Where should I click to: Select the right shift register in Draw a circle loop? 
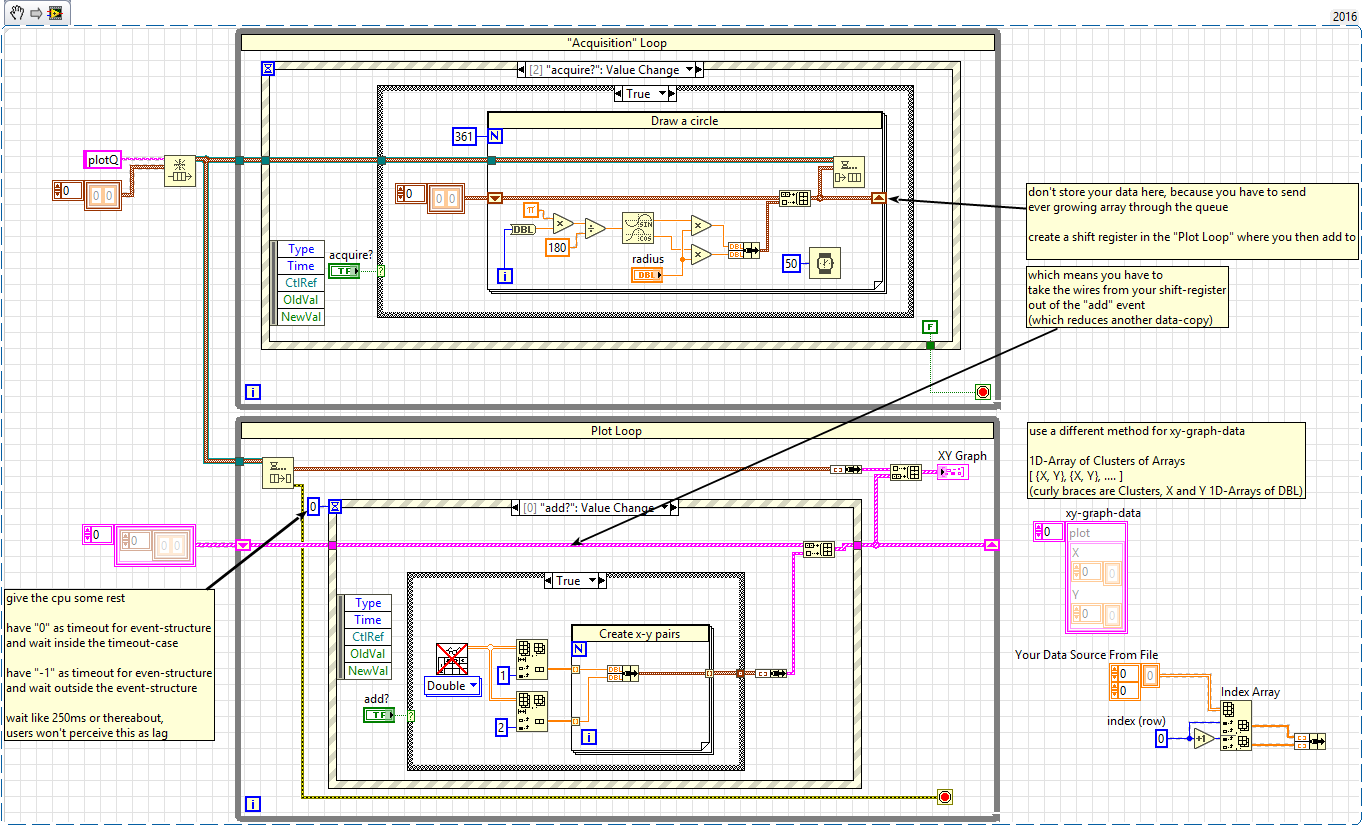pyautogui.click(x=877, y=198)
